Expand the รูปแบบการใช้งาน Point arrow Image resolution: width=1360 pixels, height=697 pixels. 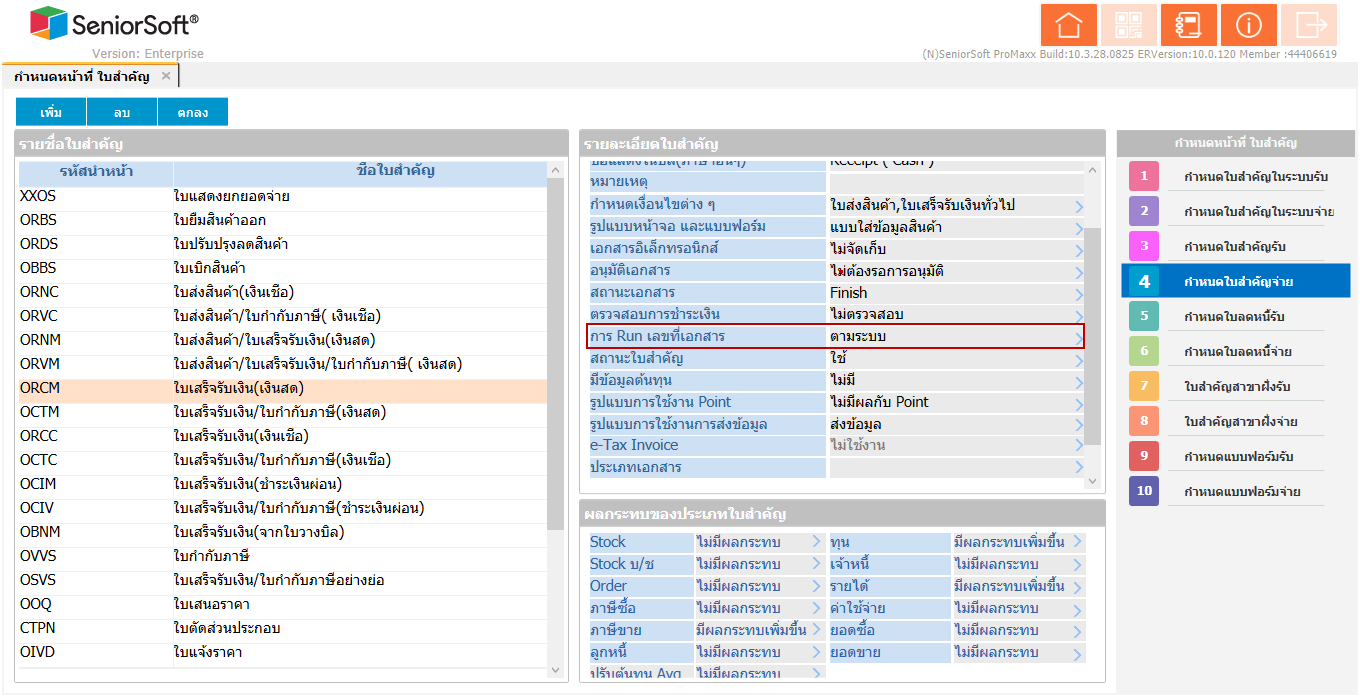(x=1079, y=403)
